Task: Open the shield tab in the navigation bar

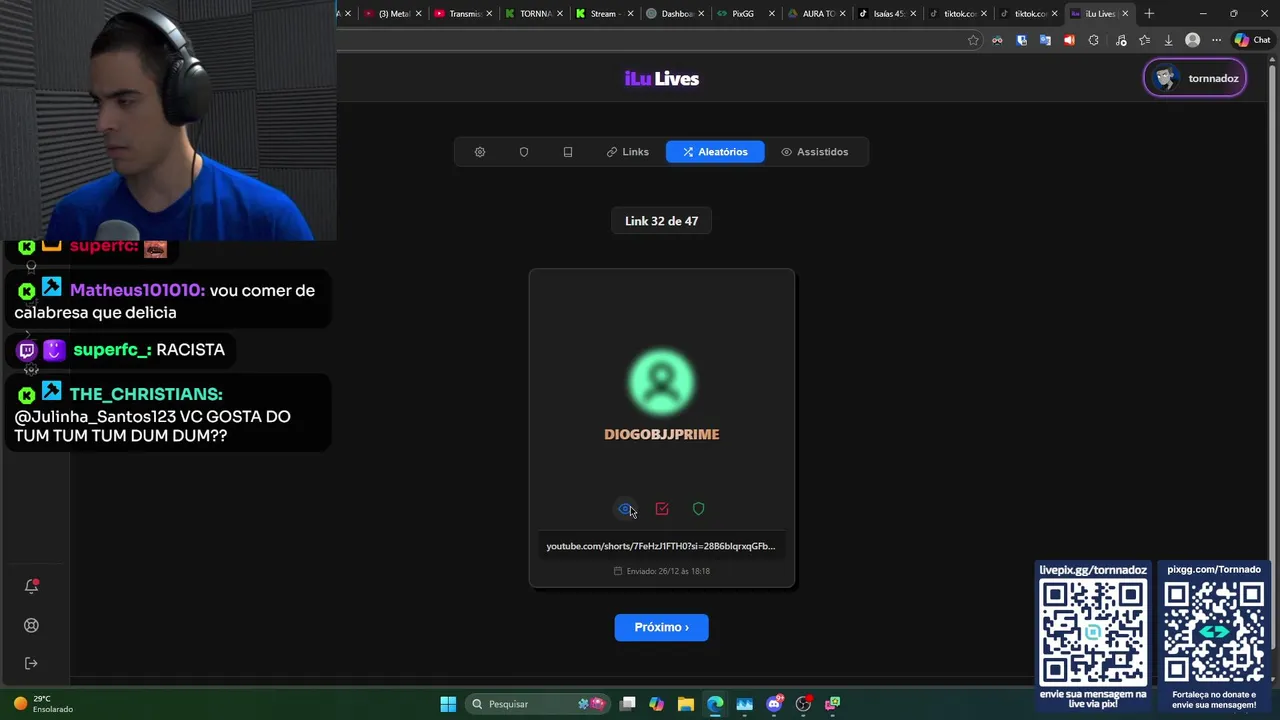Action: (x=524, y=152)
